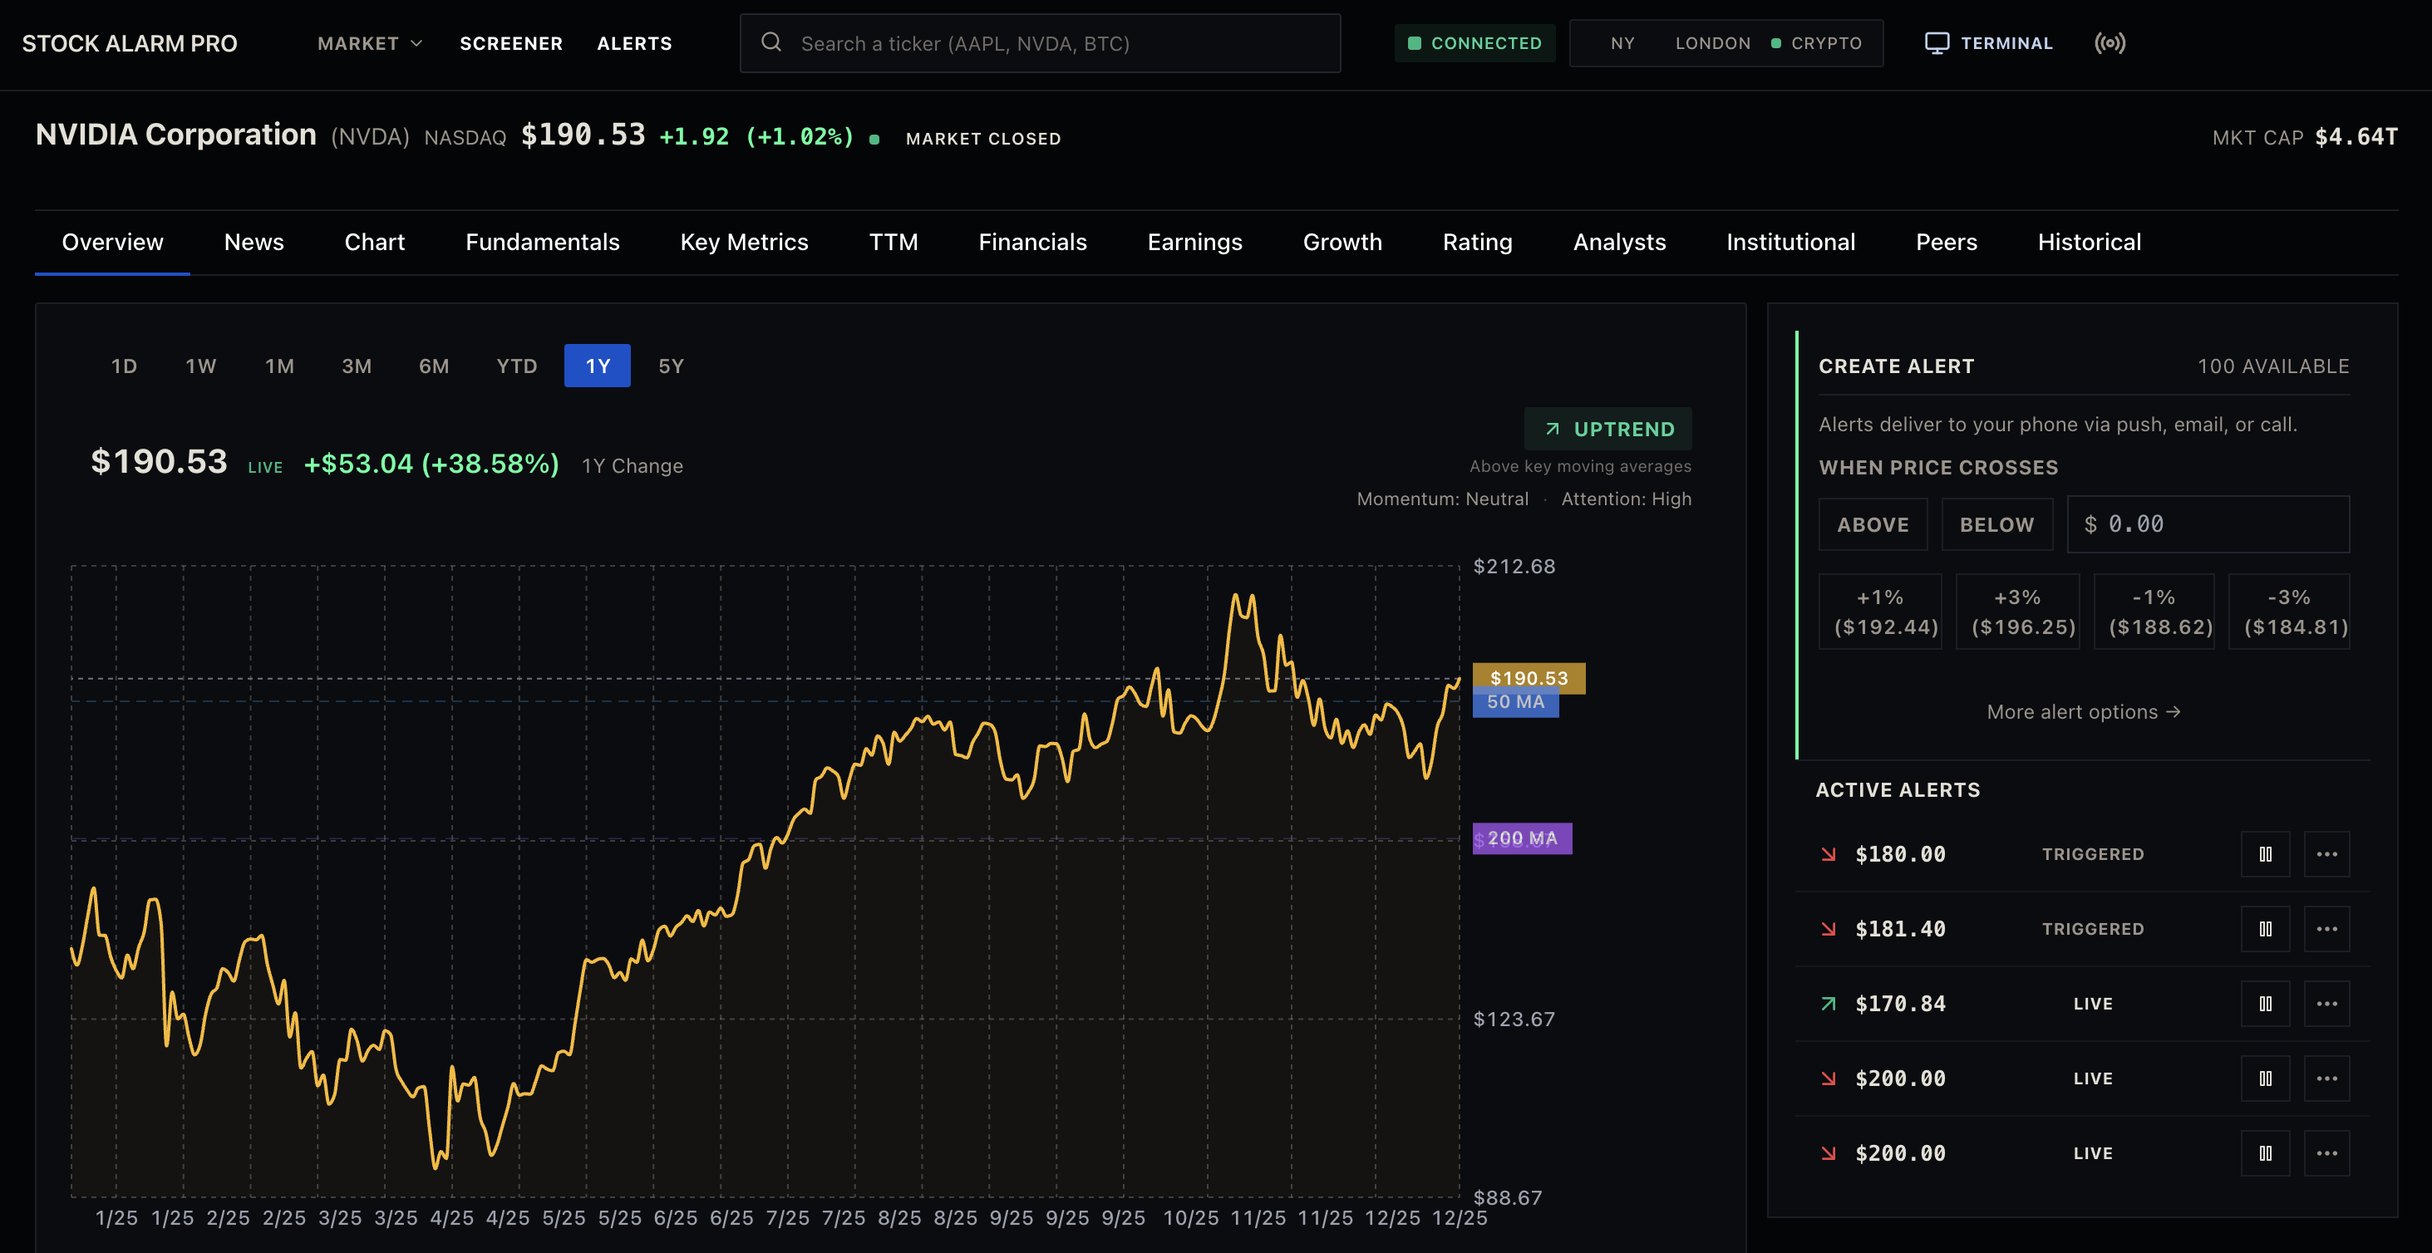2432x1253 pixels.
Task: Switch to the Growth tab
Action: [x=1342, y=242]
